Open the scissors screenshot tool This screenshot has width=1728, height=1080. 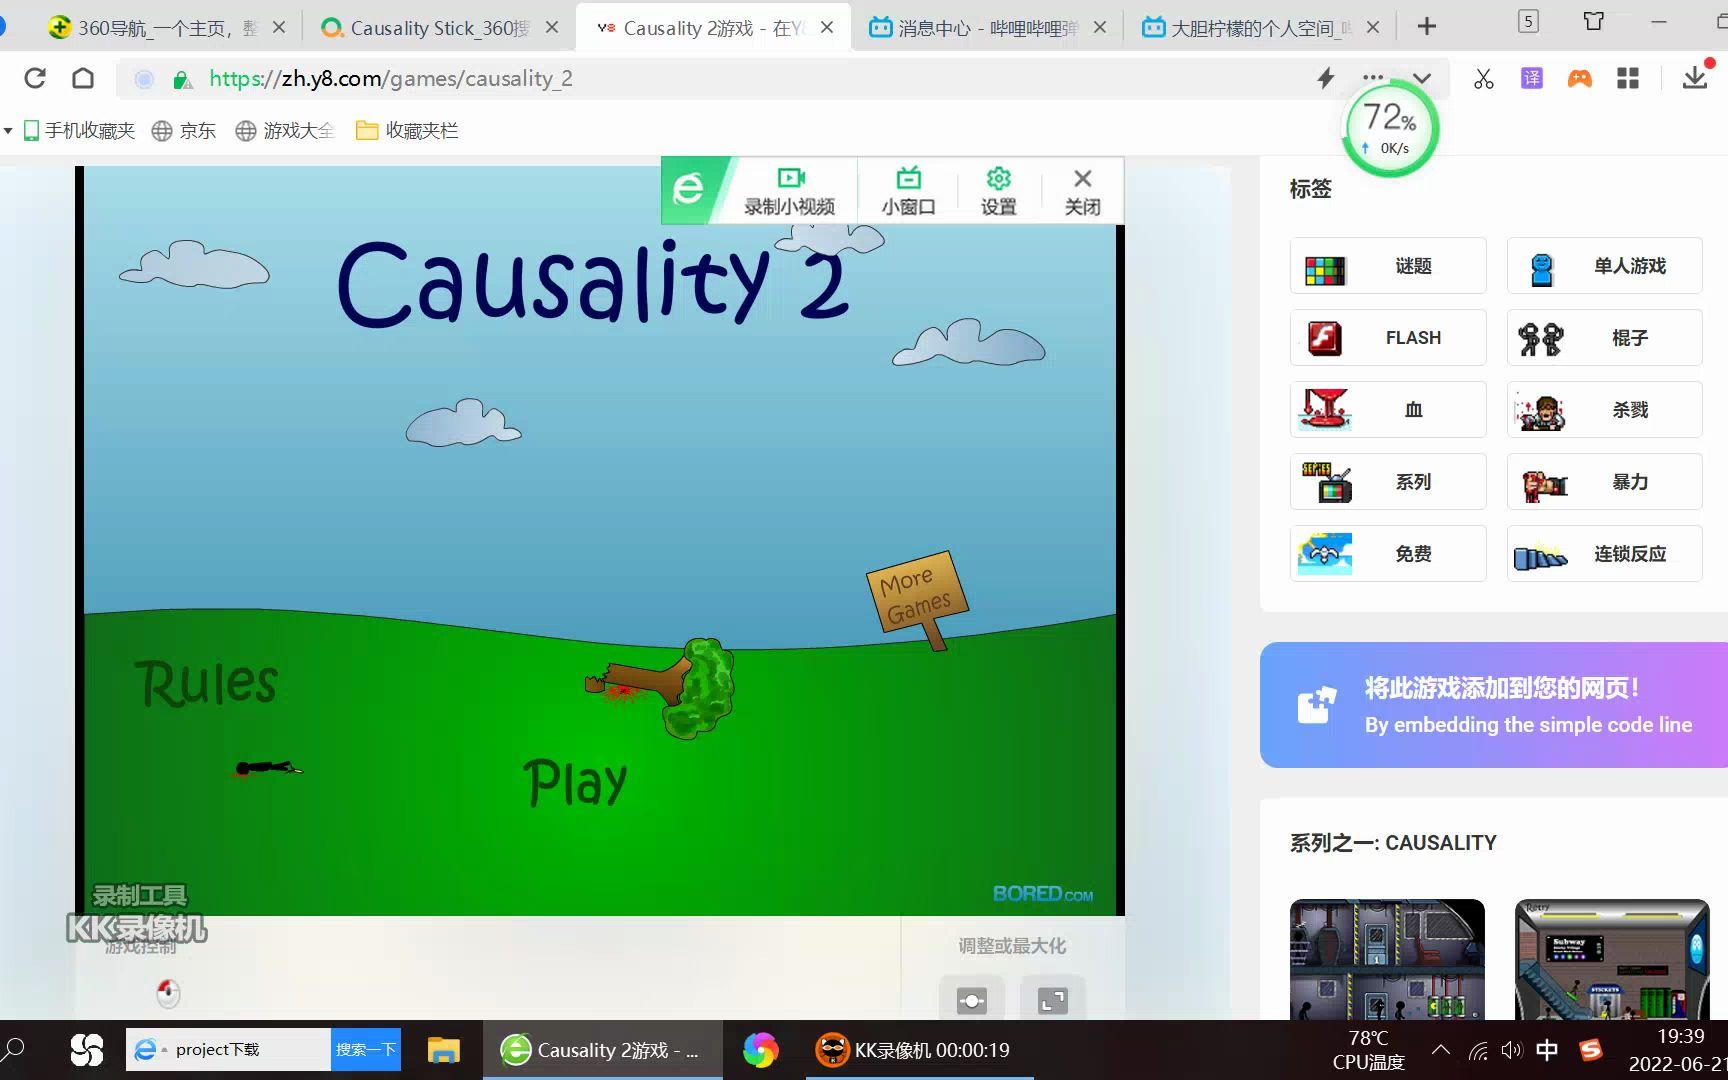[x=1483, y=79]
